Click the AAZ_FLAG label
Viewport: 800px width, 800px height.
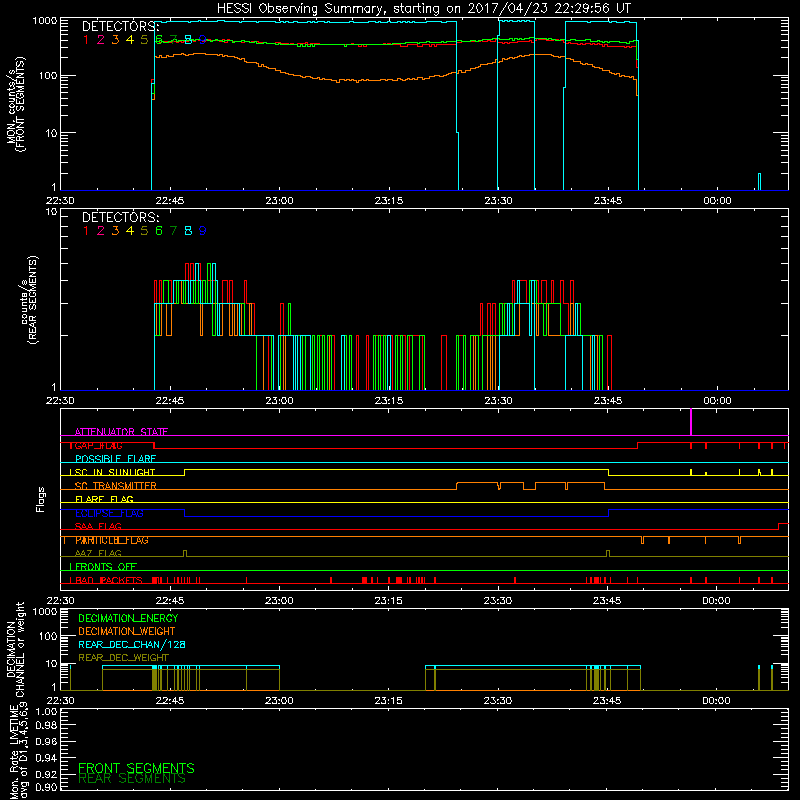pos(98,553)
